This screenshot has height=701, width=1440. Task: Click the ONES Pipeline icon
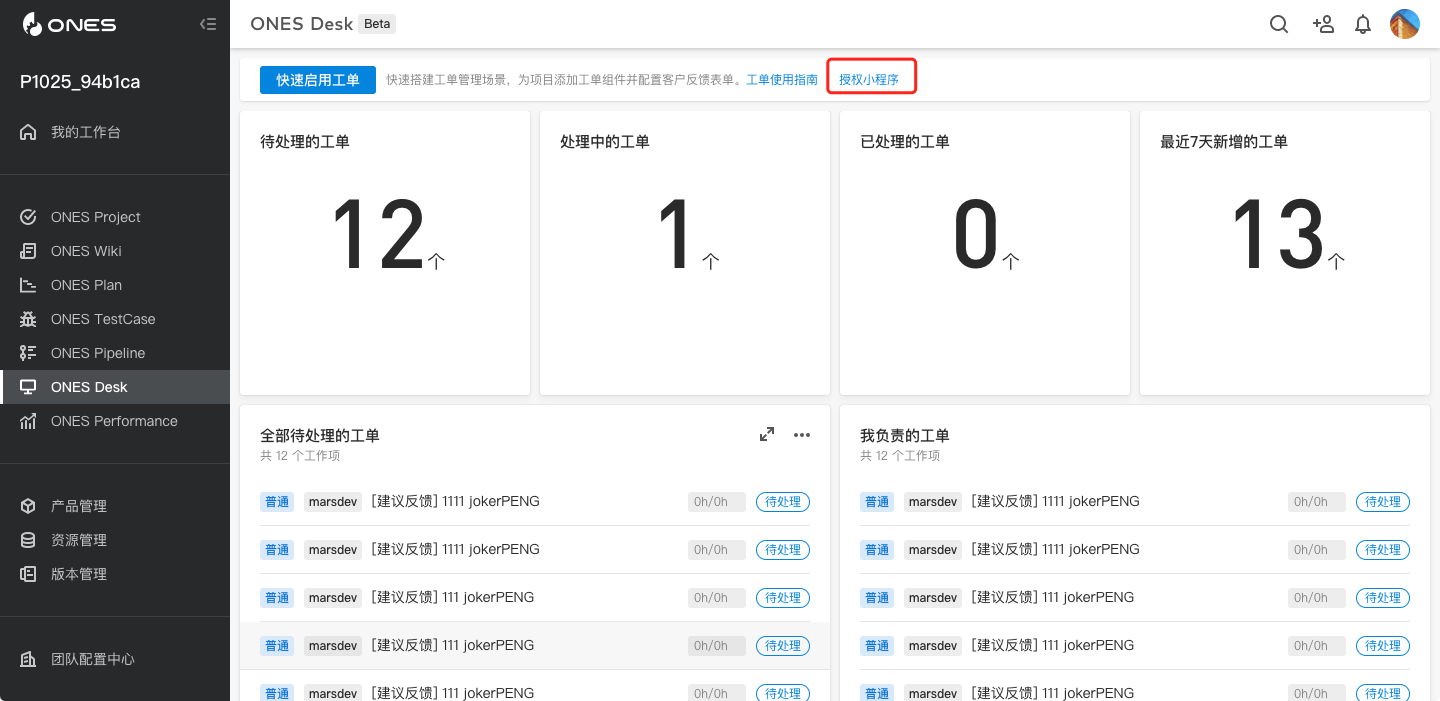[x=28, y=353]
